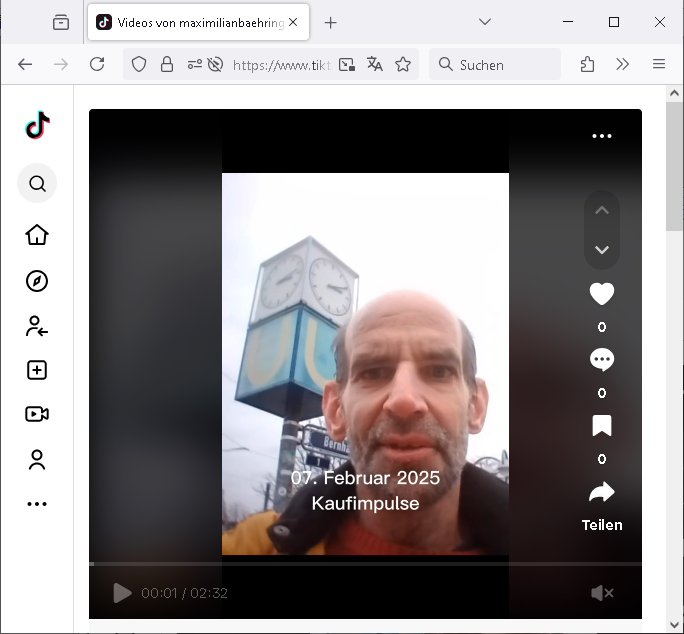The height and width of the screenshot is (634, 684).
Task: Bookmark the video to favorites
Action: [601, 426]
